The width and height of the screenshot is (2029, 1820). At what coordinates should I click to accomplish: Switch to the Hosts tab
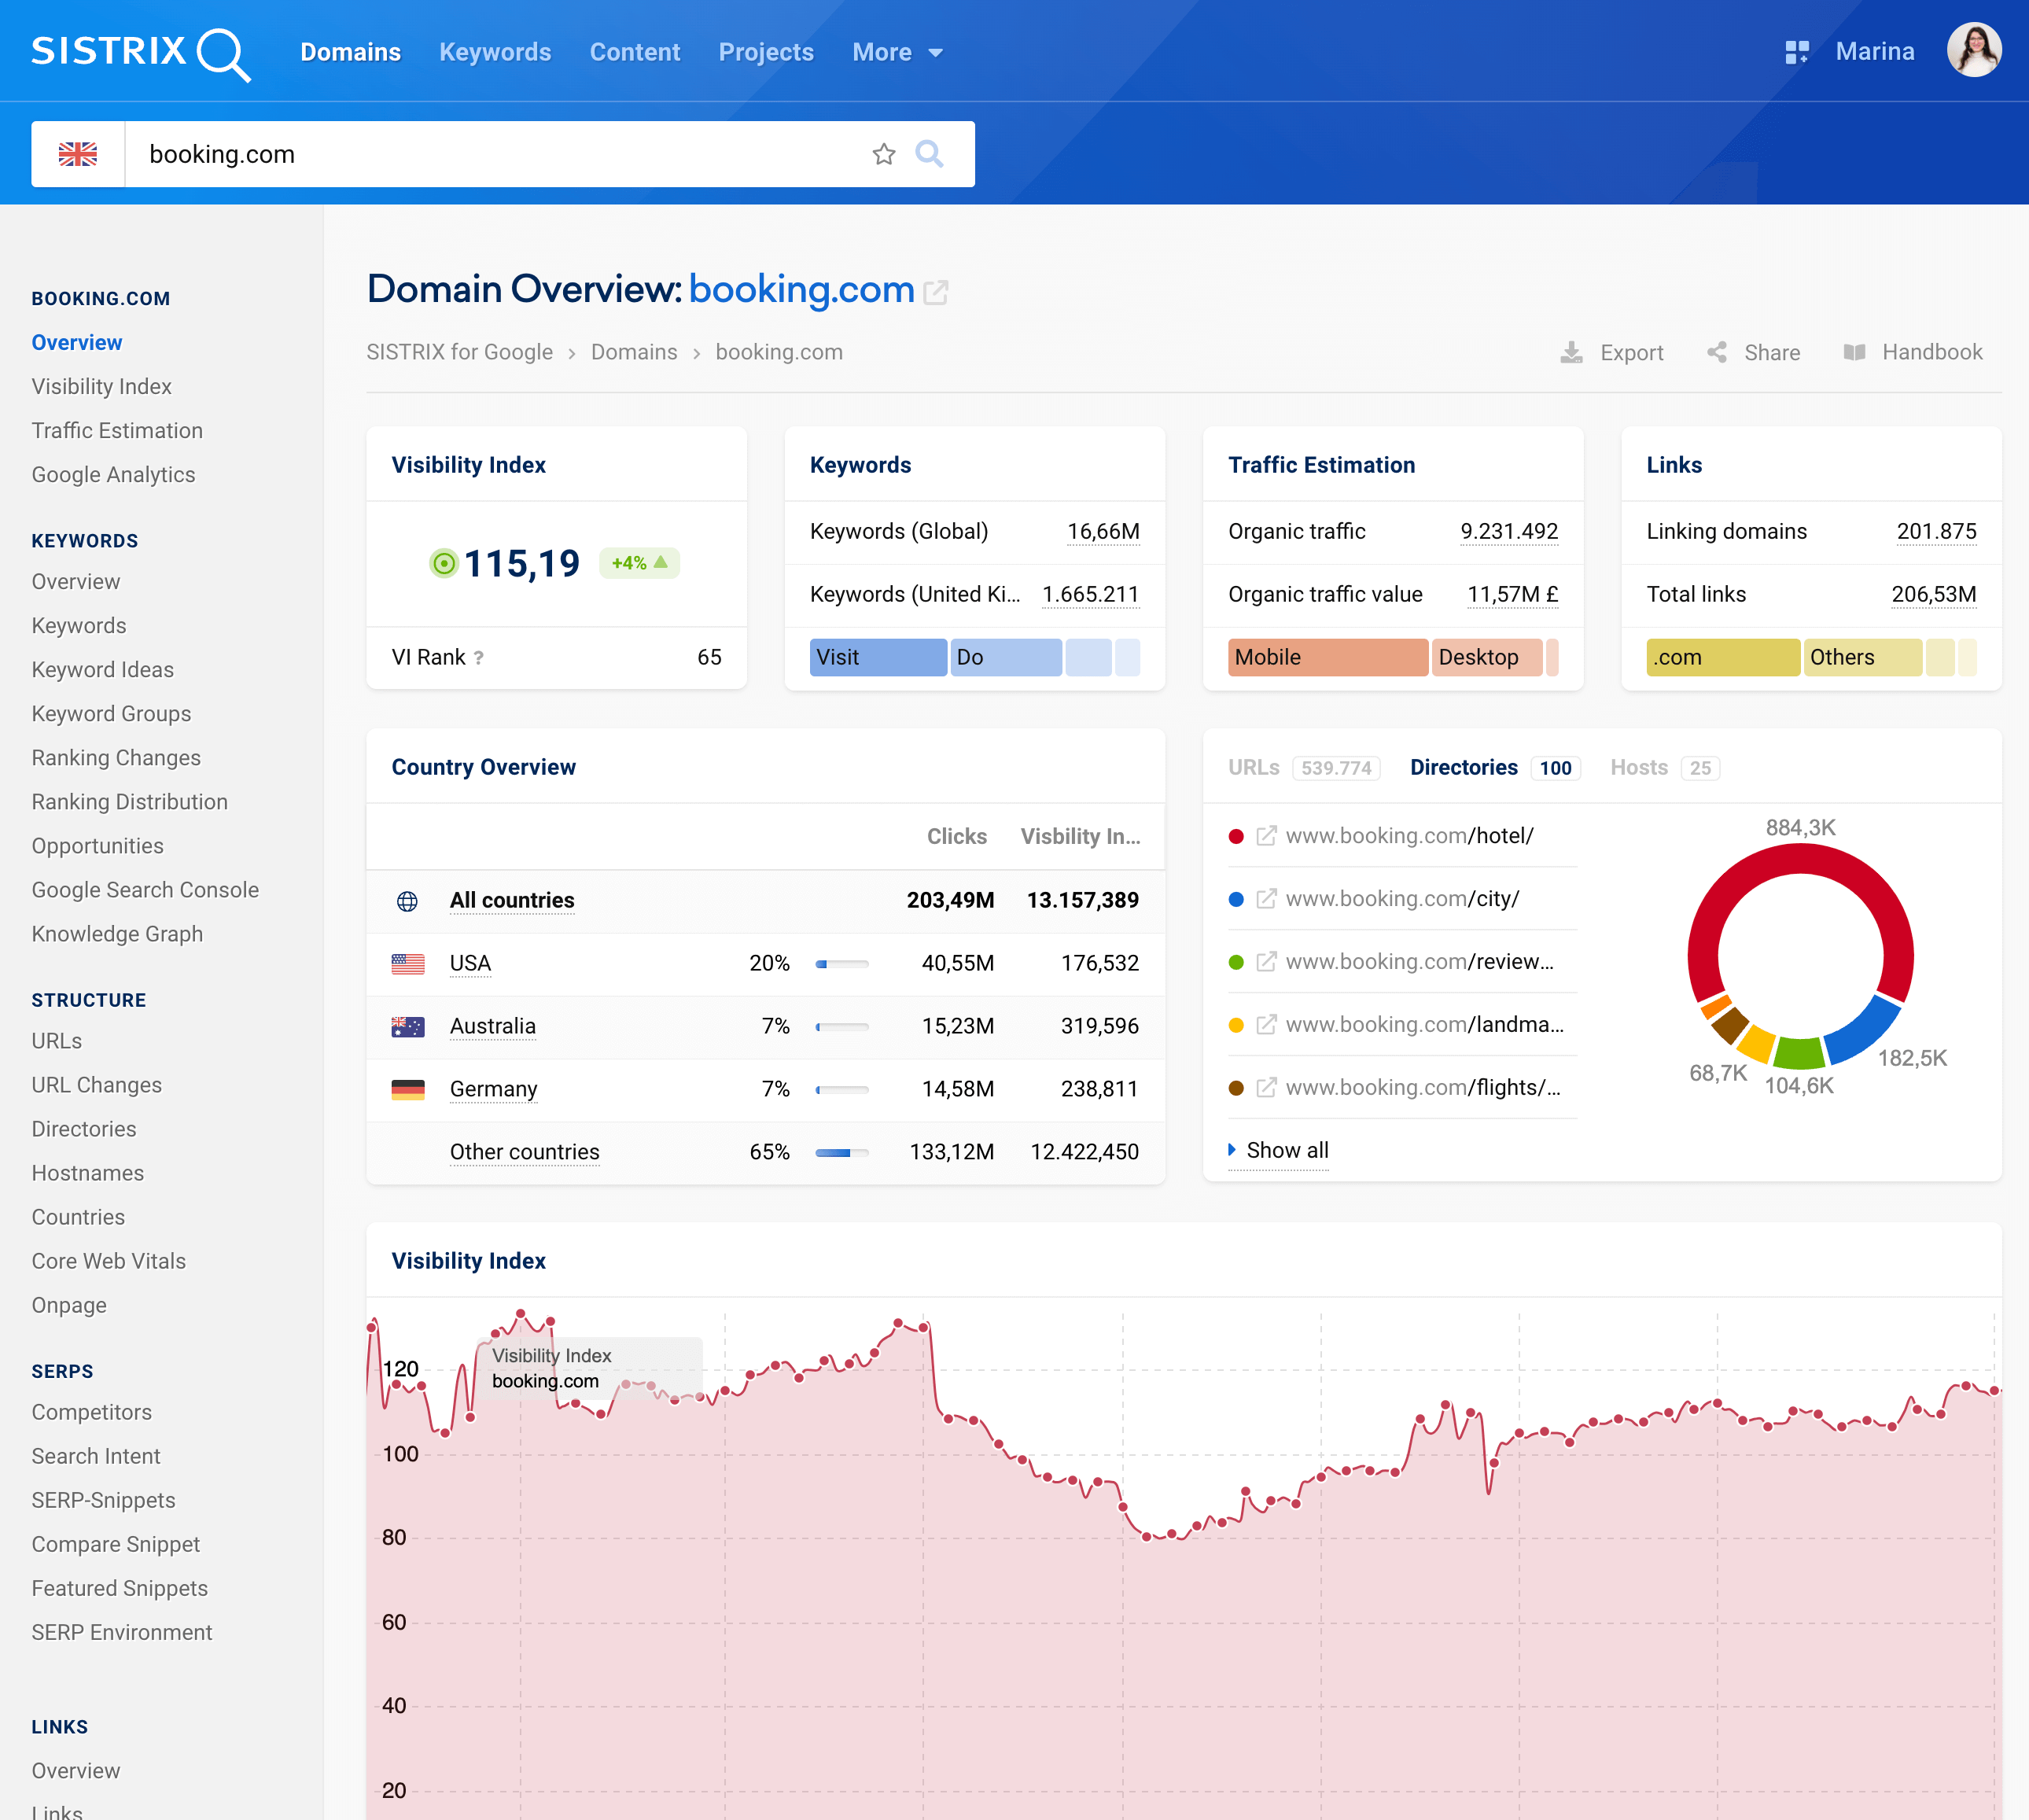(x=1664, y=768)
